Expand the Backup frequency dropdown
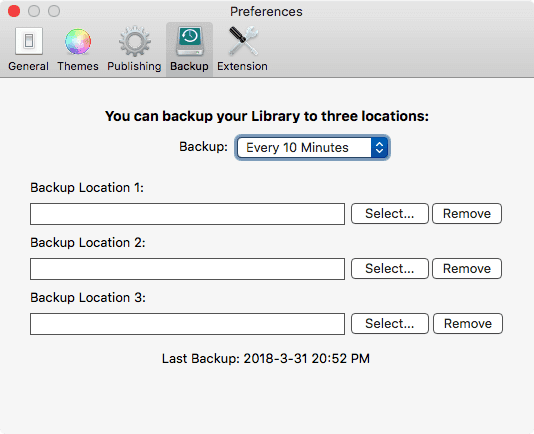 312,148
